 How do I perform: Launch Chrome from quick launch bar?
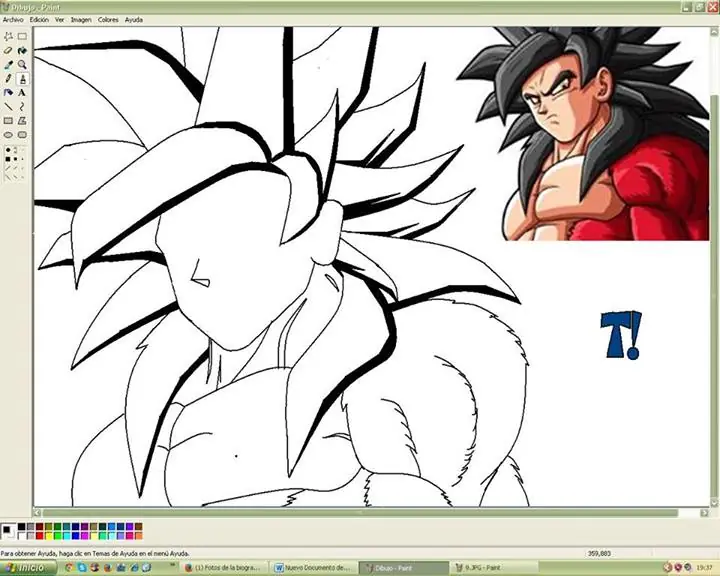point(69,568)
